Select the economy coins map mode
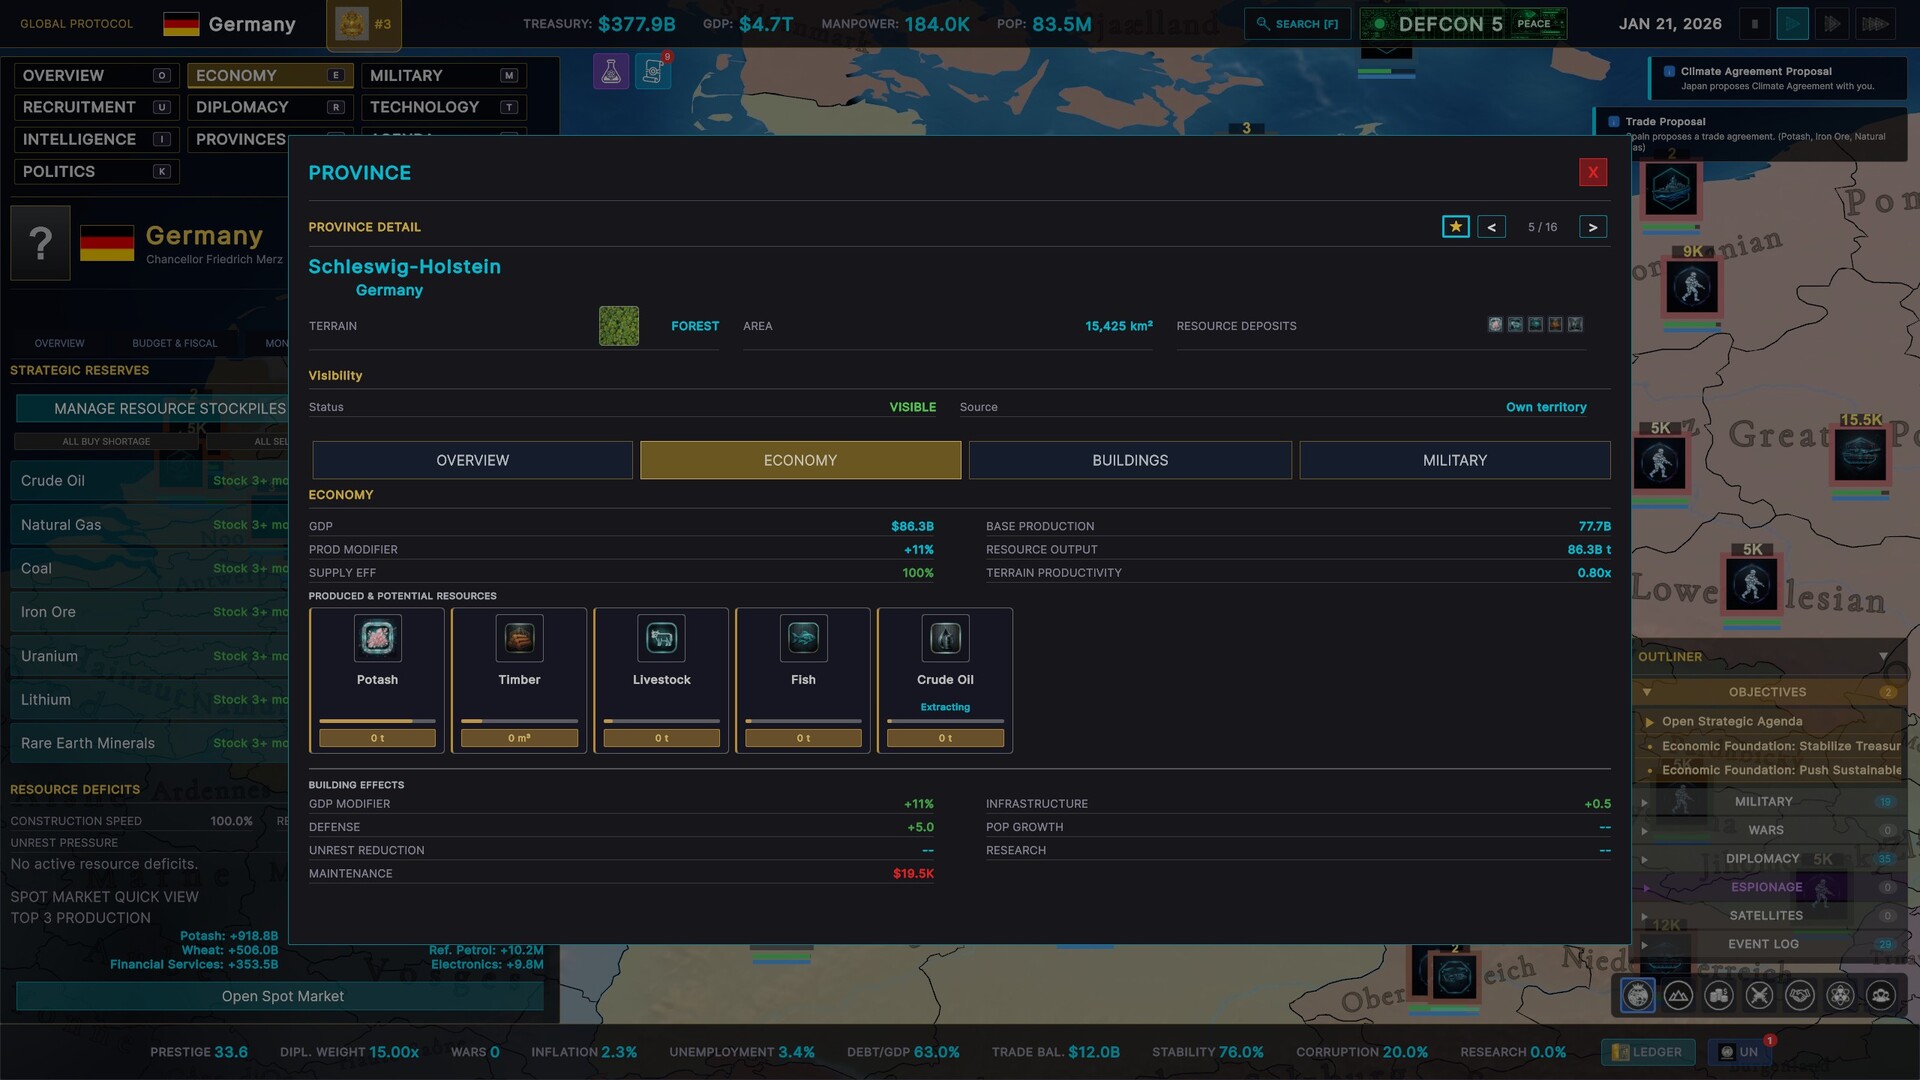 pos(1719,996)
